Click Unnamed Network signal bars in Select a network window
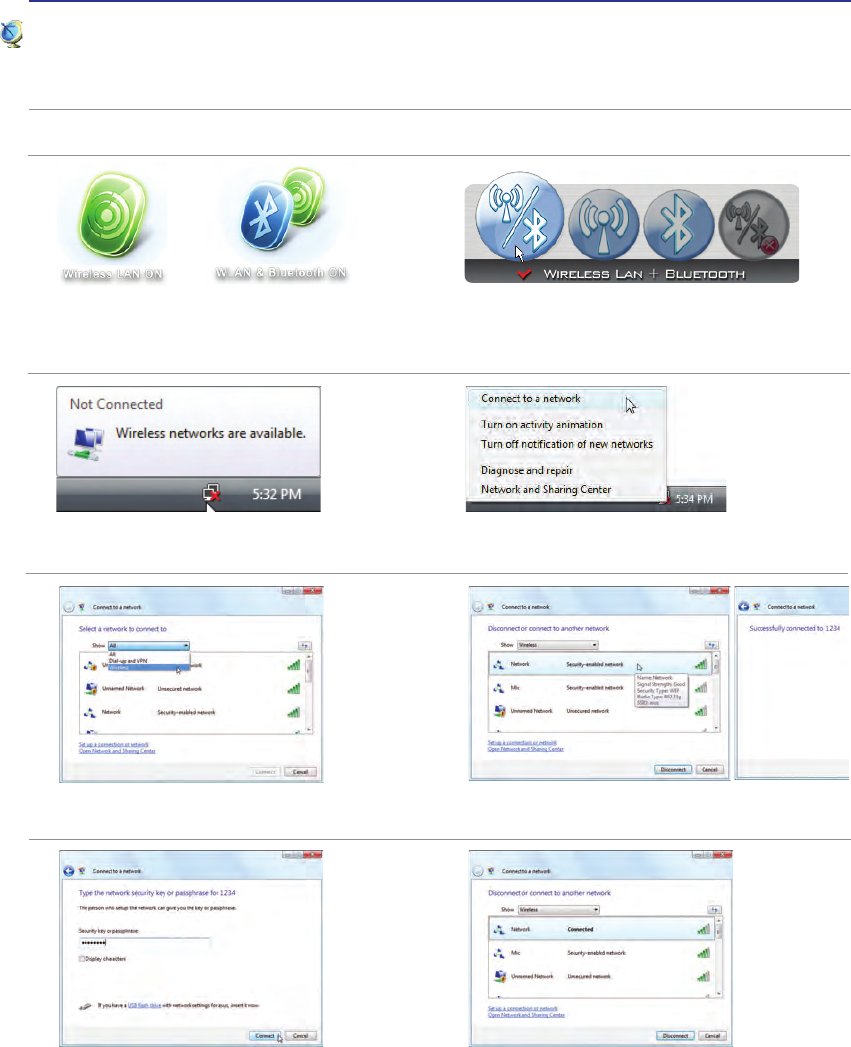This screenshot has height=1047, width=851. click(293, 688)
